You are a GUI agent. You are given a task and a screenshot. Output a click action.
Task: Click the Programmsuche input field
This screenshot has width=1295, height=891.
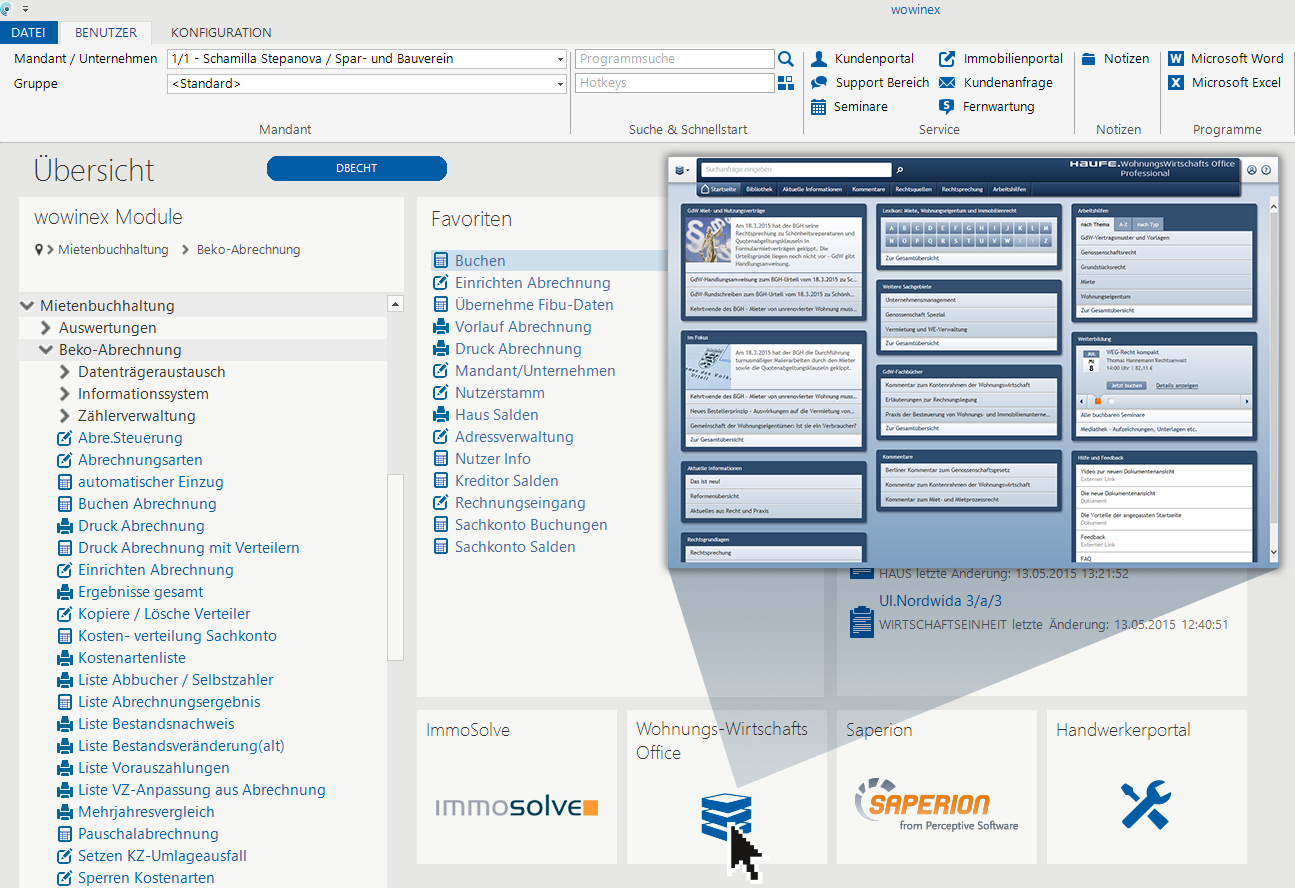[674, 59]
